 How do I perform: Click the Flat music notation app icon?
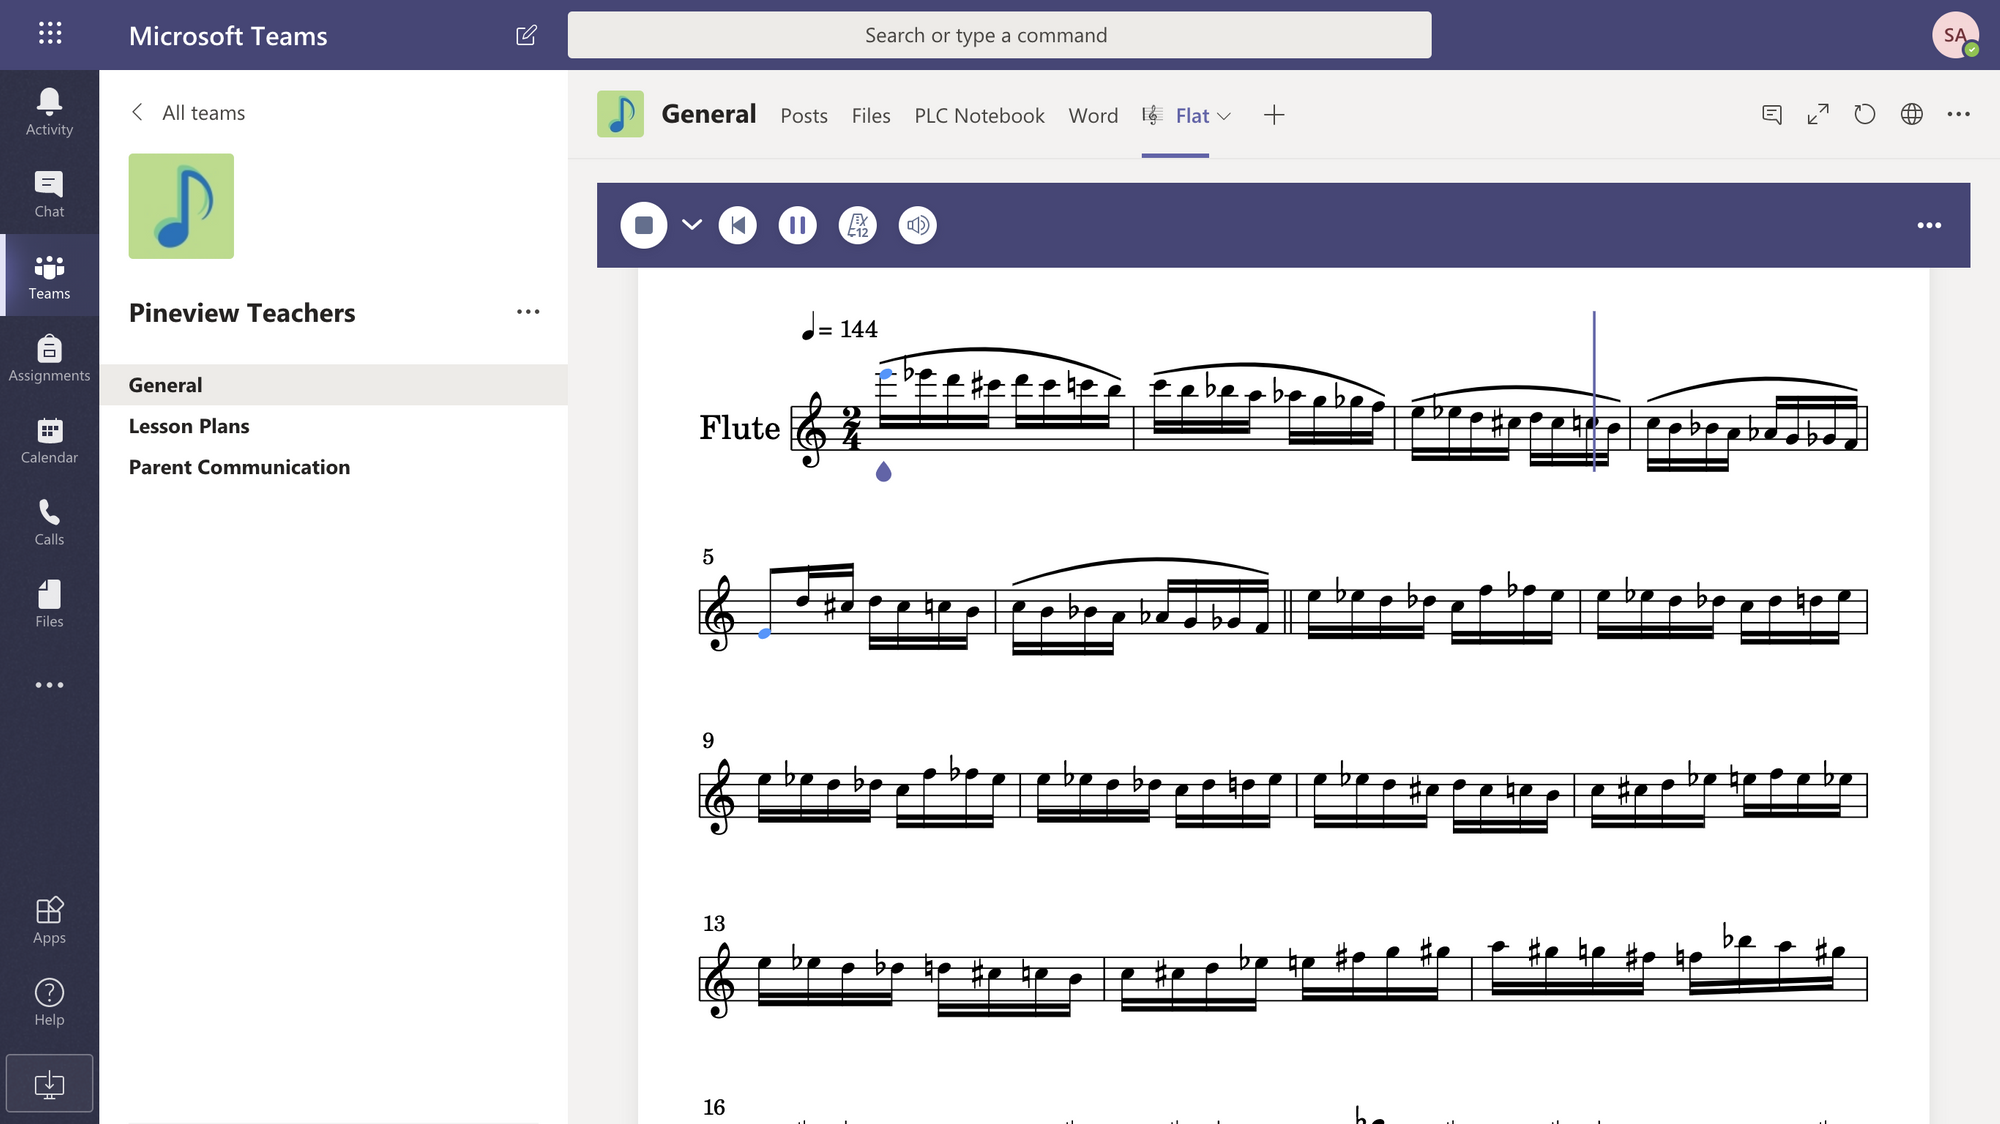point(1152,113)
